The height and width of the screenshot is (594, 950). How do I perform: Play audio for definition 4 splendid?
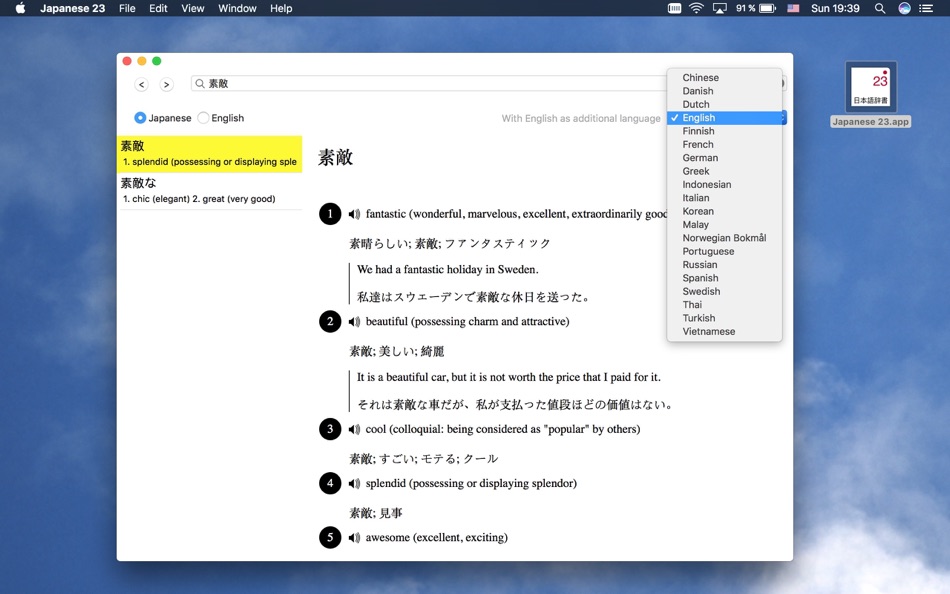354,483
